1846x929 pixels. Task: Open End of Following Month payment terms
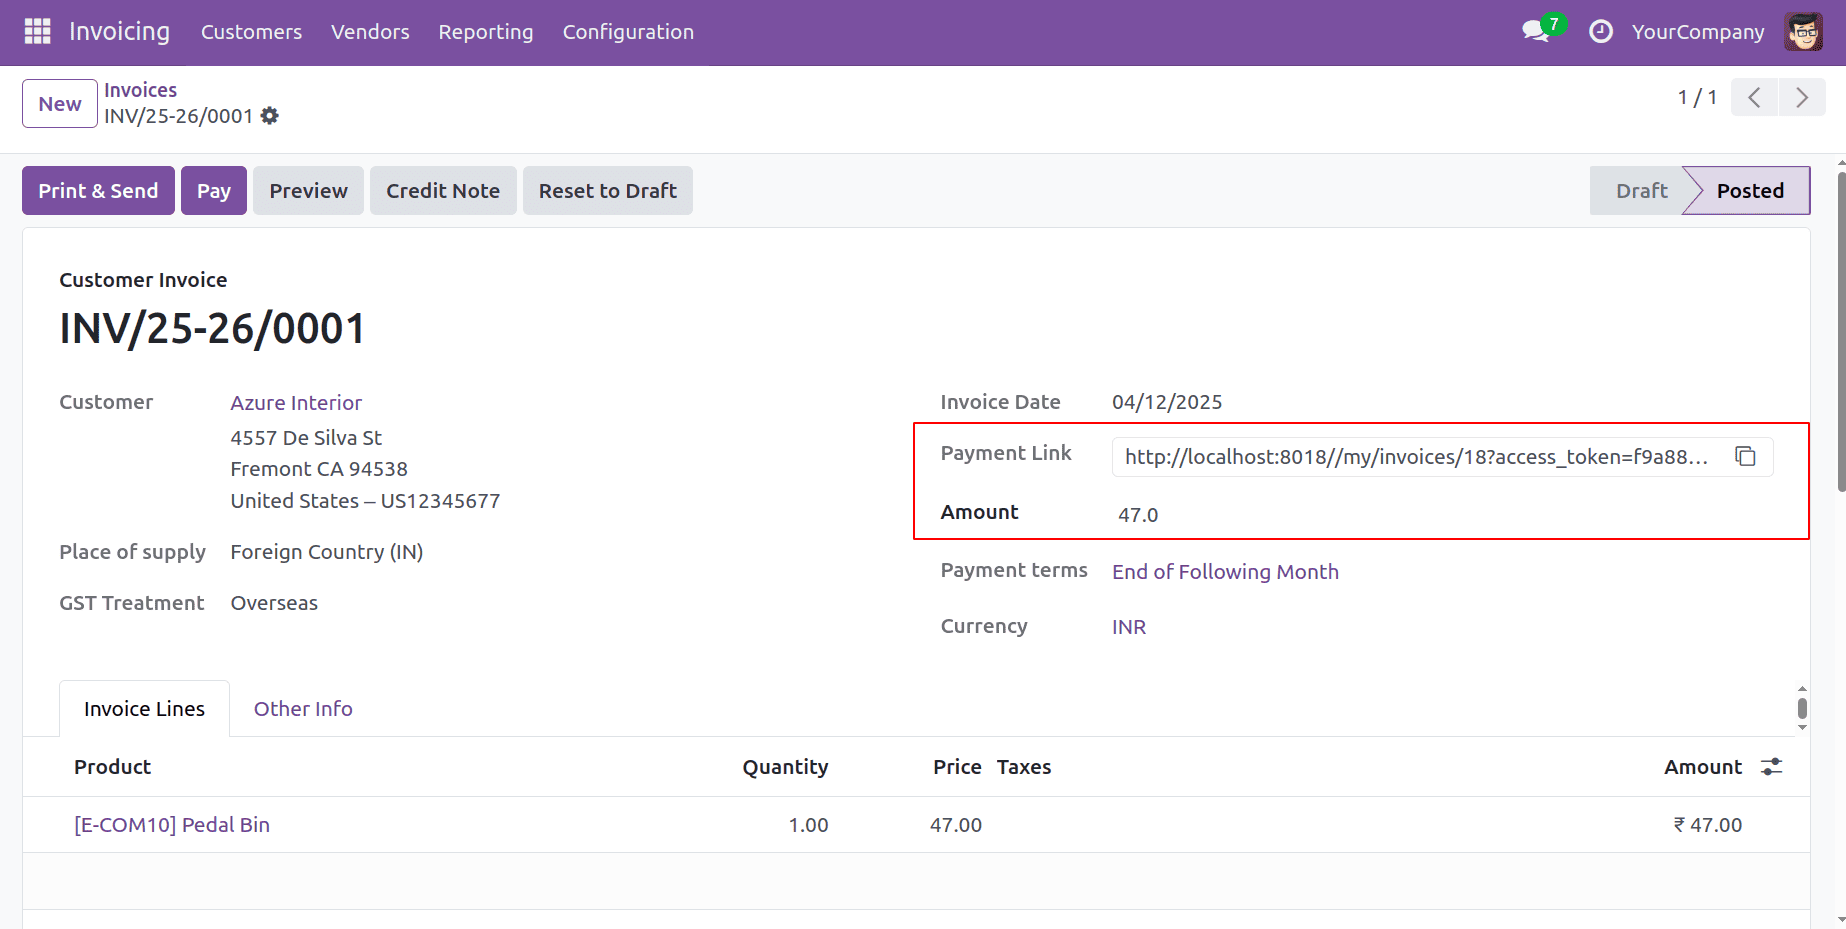pos(1225,572)
